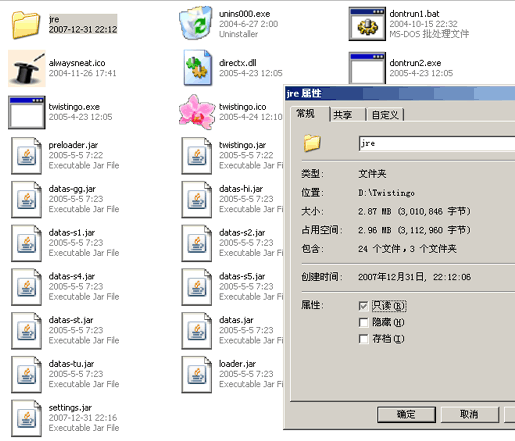Image resolution: width=515 pixels, height=441 pixels.
Task: Select the dontrun1.bat gear icon
Action: pyautogui.click(x=367, y=24)
